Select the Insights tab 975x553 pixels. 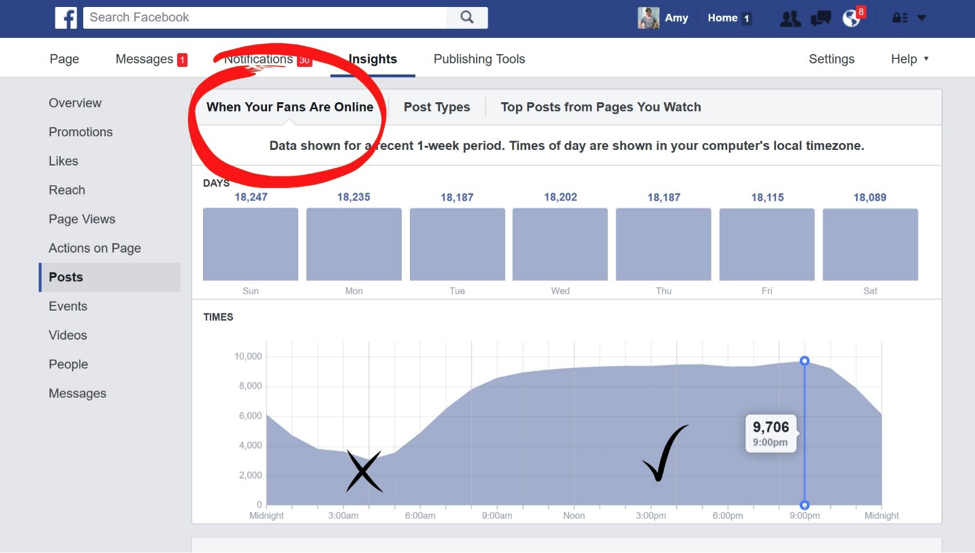tap(372, 58)
